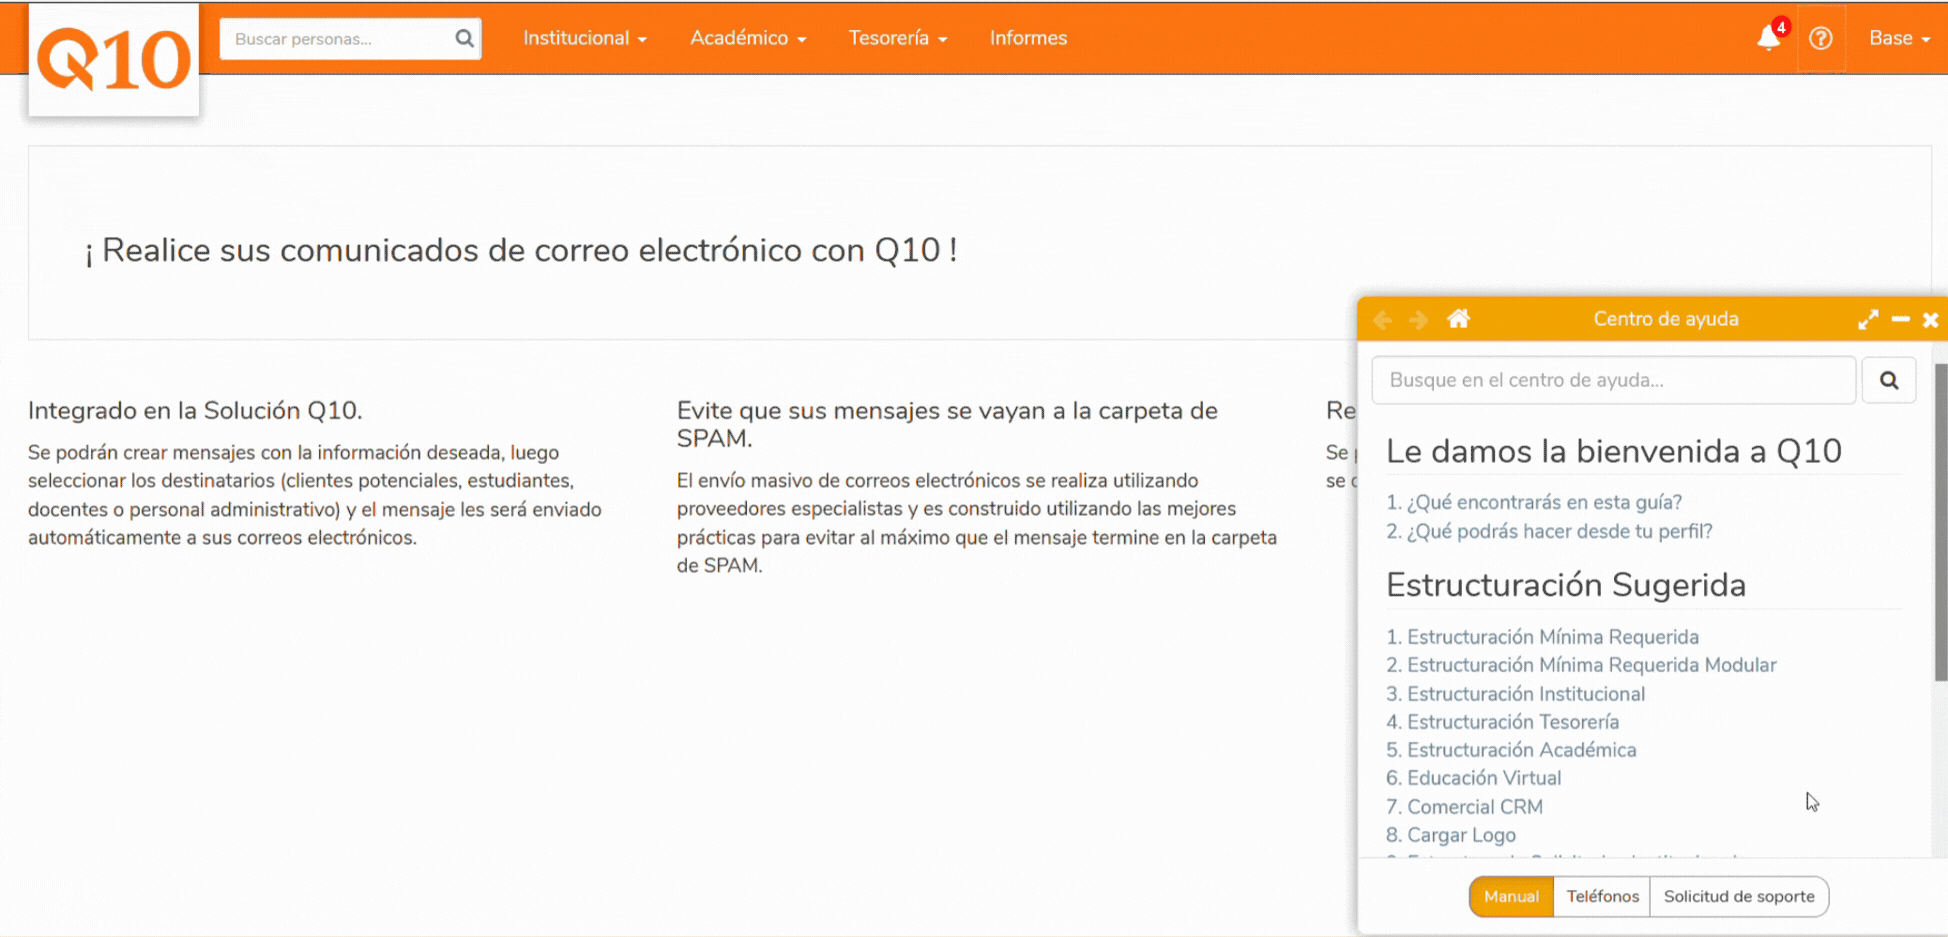Open the Estructuración Institucional link
Image resolution: width=1948 pixels, height=937 pixels.
(1526, 694)
